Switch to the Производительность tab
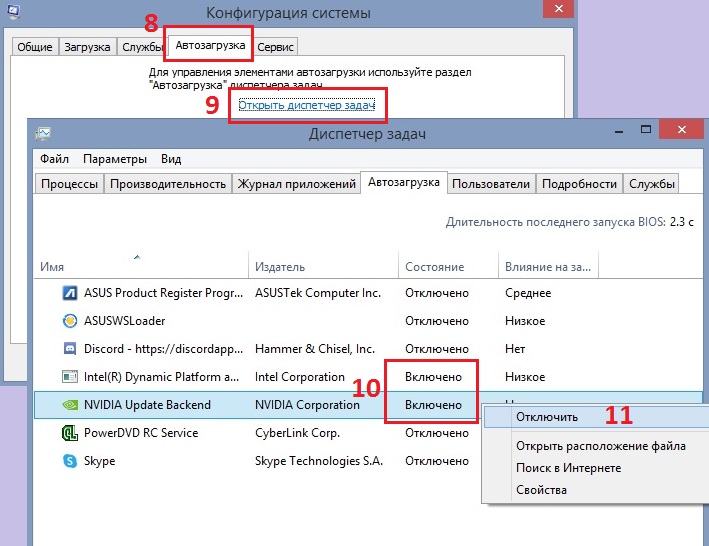Image resolution: width=709 pixels, height=546 pixels. coord(168,184)
